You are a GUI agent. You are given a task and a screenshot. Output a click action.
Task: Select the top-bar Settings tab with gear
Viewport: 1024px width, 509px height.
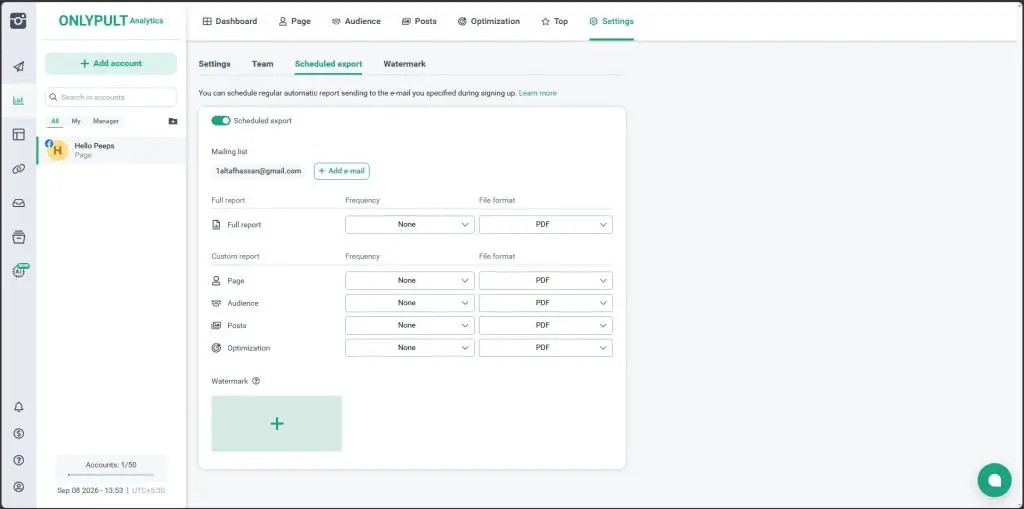611,21
